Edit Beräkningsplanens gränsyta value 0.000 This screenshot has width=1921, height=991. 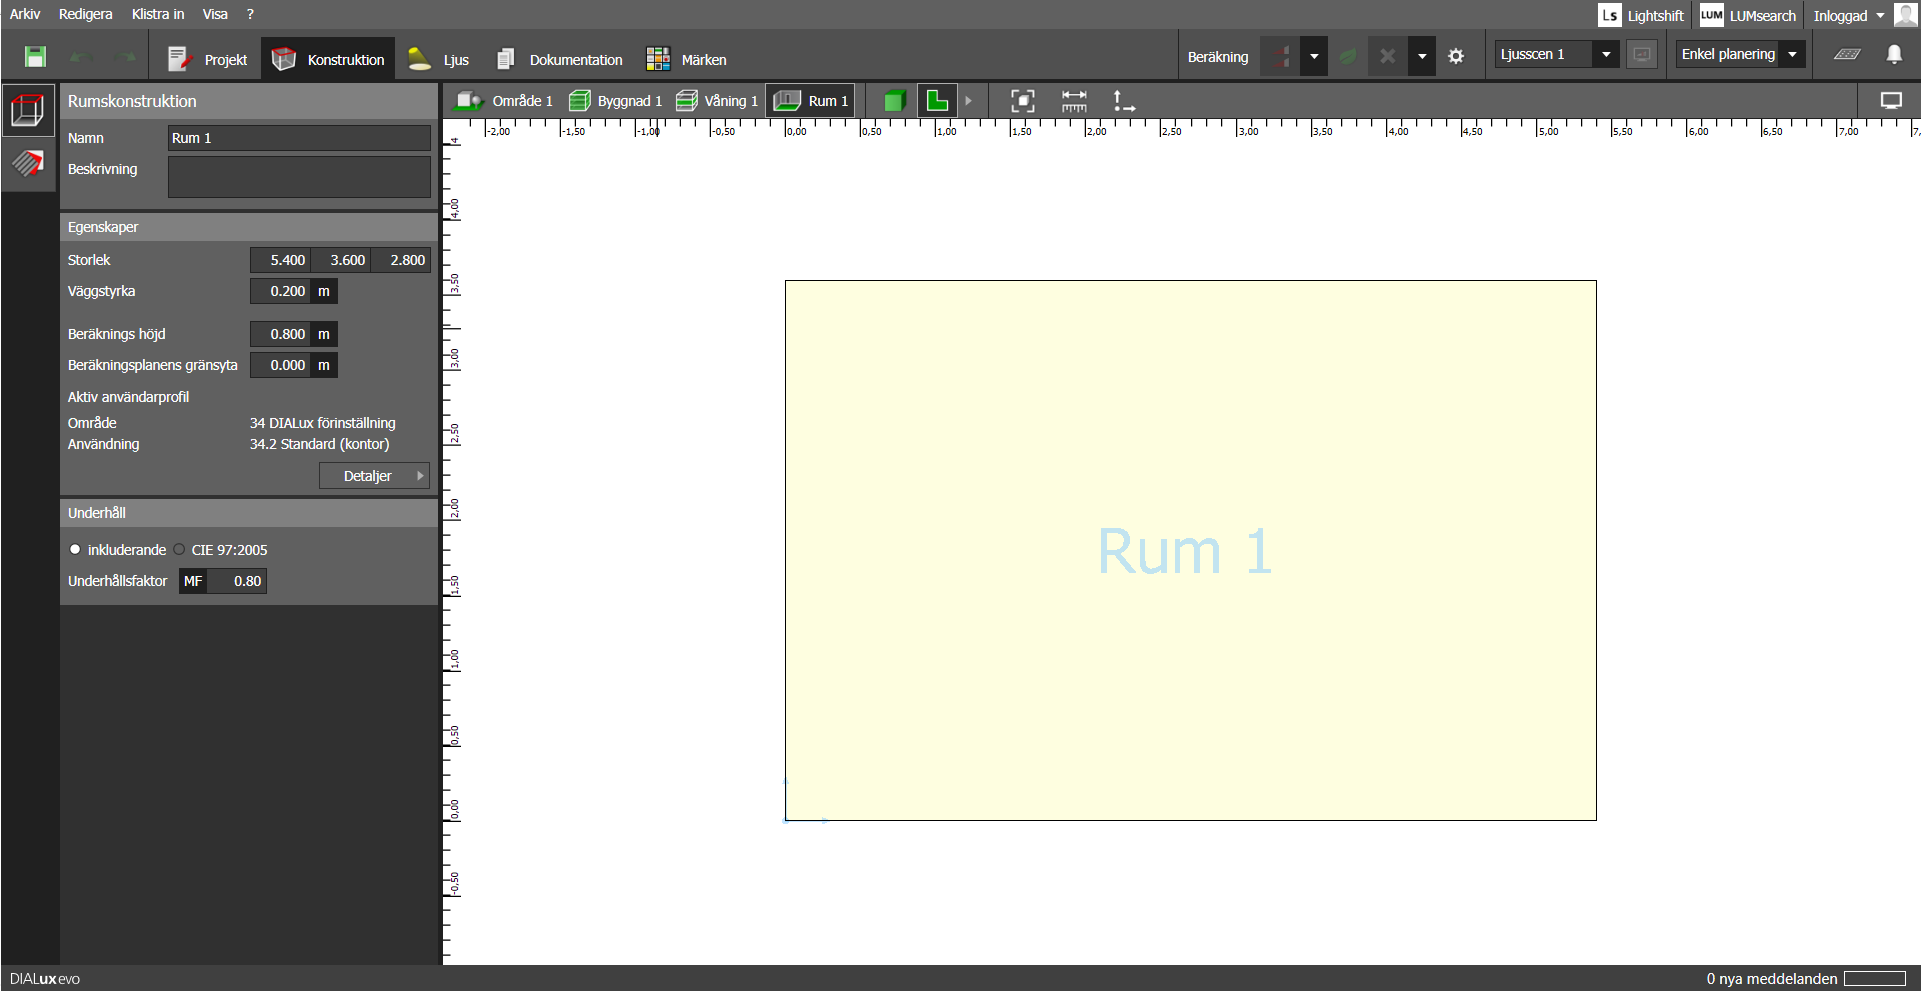click(x=280, y=365)
